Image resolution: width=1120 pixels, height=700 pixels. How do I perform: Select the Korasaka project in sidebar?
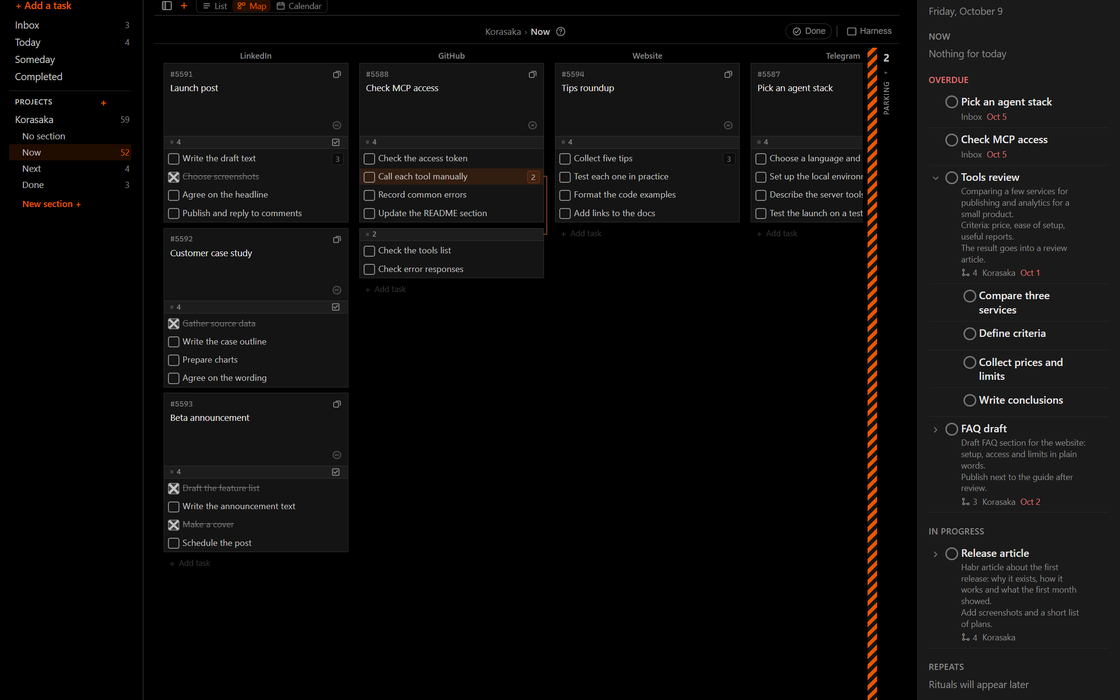tap(71, 119)
